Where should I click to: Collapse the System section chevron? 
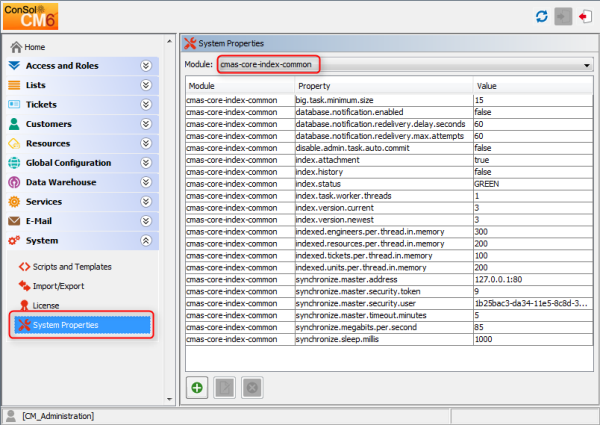(146, 241)
